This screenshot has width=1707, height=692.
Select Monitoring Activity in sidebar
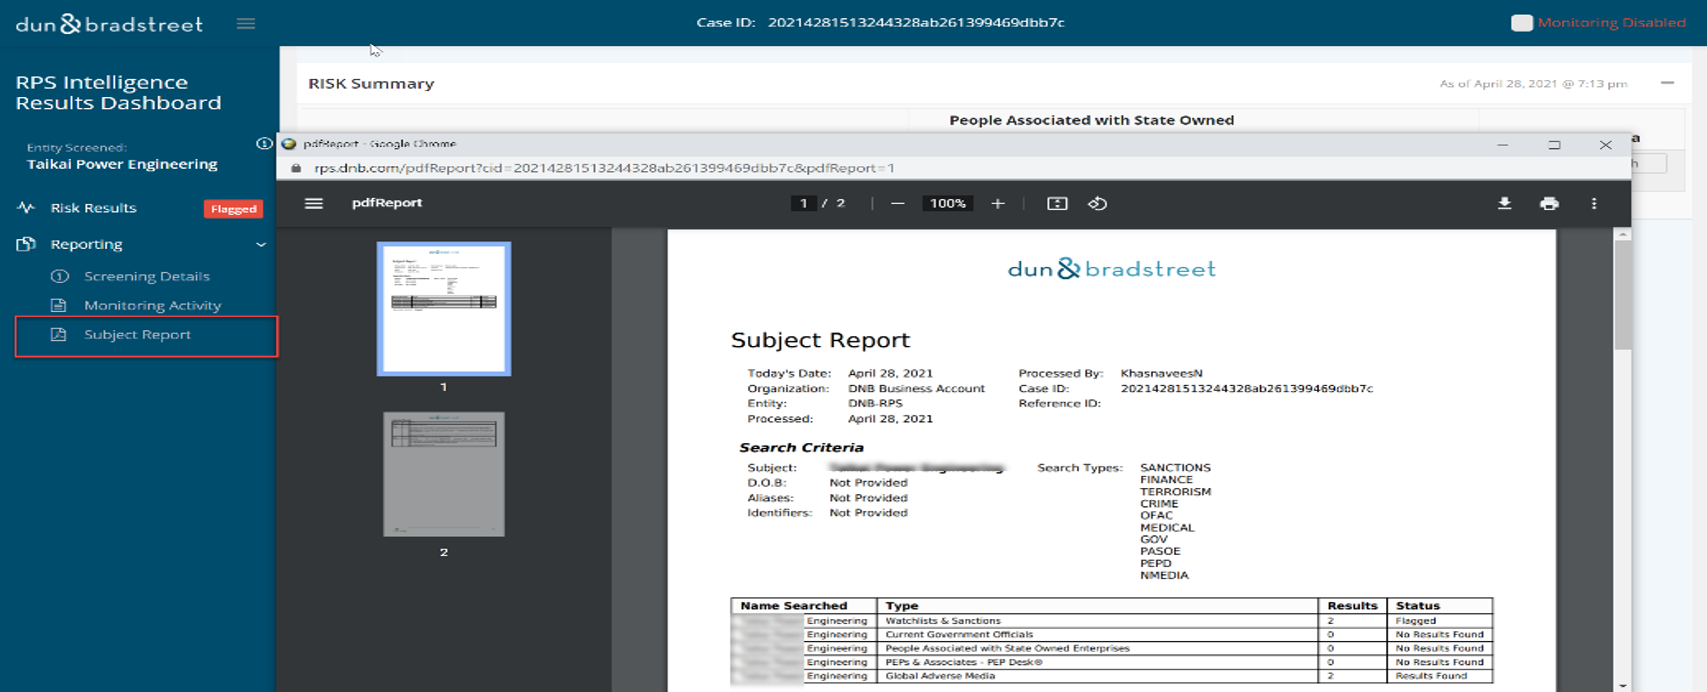click(152, 305)
